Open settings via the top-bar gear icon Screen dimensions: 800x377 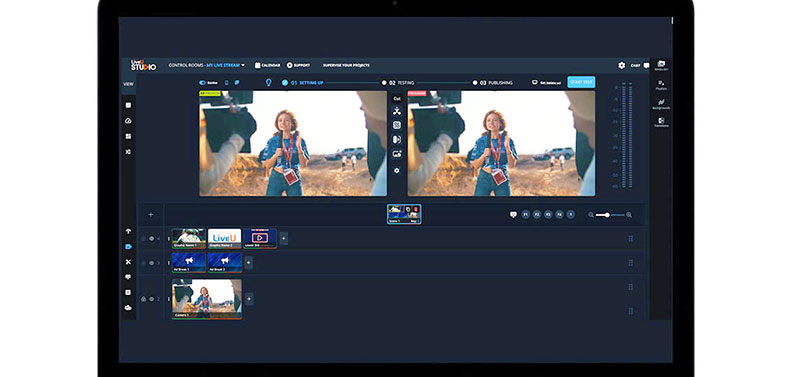[621, 65]
